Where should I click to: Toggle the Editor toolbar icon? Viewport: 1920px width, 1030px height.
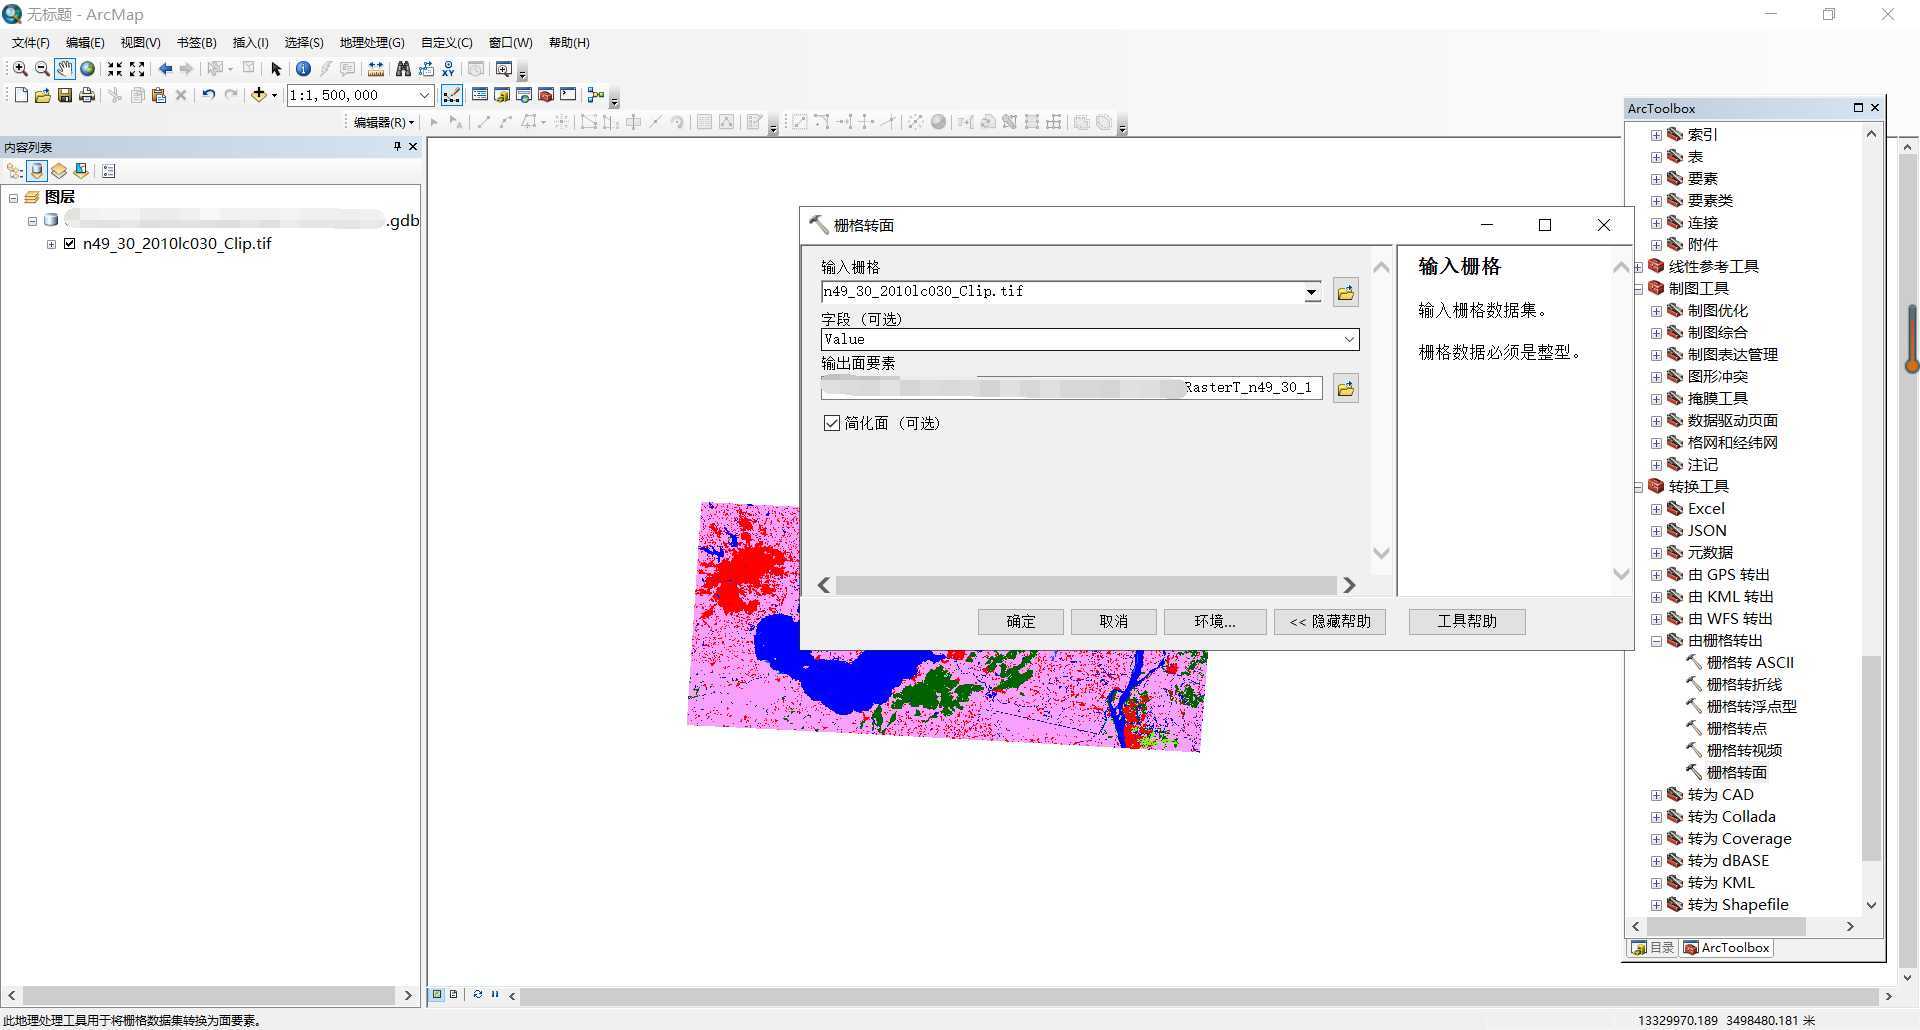click(x=452, y=95)
